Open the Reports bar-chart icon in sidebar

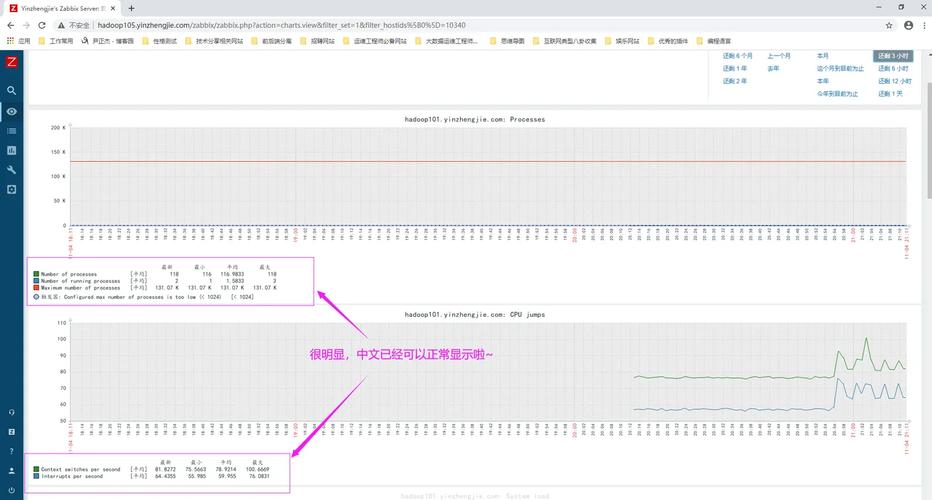click(11, 150)
